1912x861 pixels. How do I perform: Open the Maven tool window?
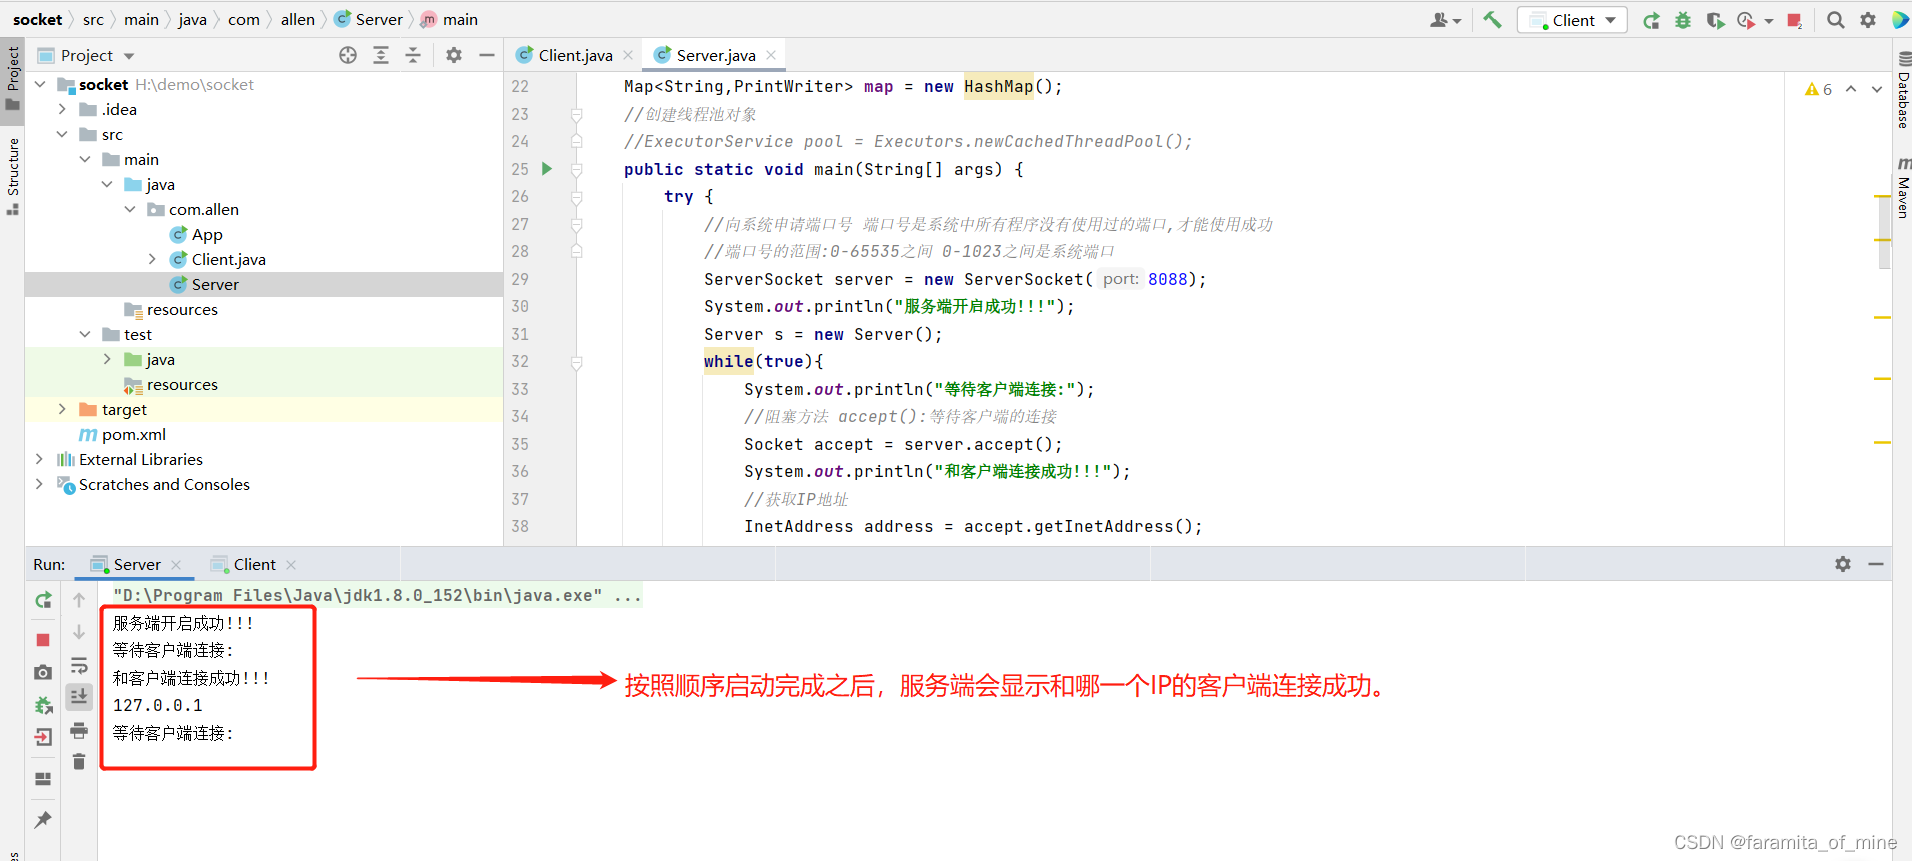[1903, 188]
